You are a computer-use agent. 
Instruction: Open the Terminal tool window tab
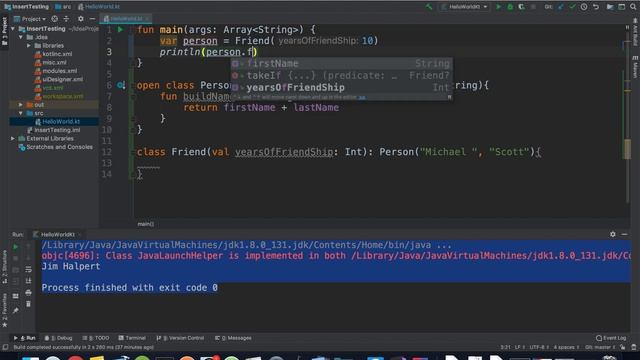(132, 338)
